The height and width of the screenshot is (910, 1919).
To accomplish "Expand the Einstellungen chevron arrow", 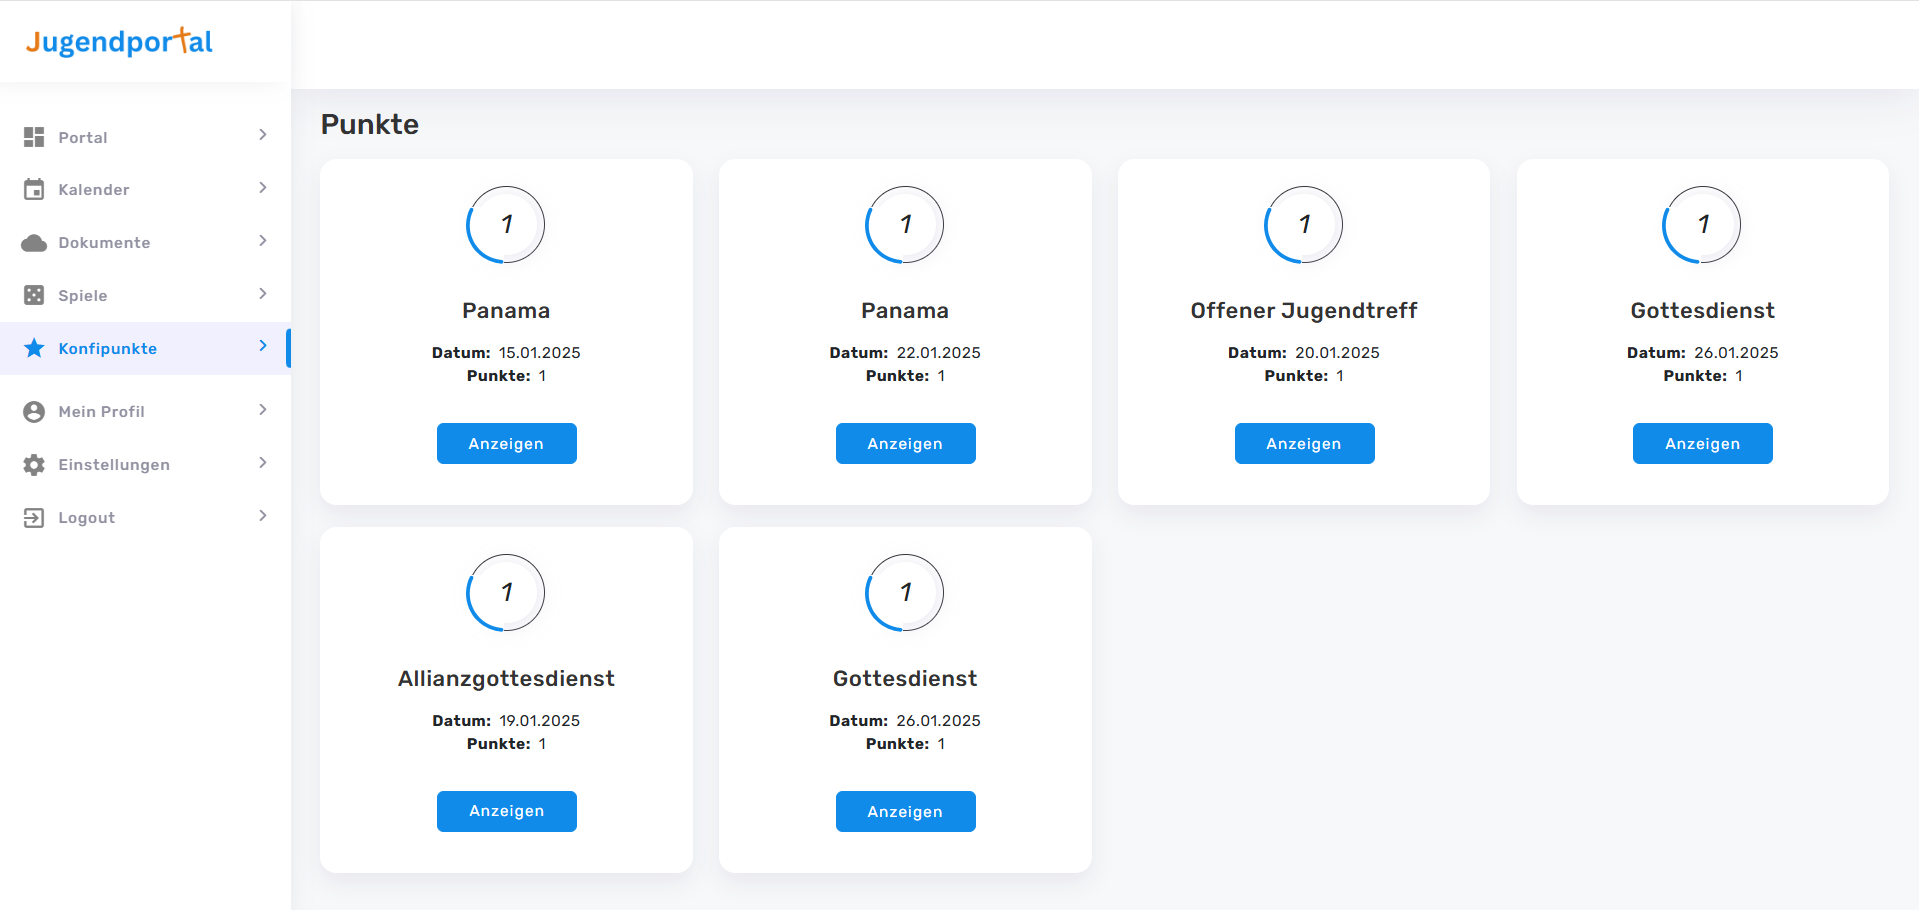I will click(x=263, y=463).
